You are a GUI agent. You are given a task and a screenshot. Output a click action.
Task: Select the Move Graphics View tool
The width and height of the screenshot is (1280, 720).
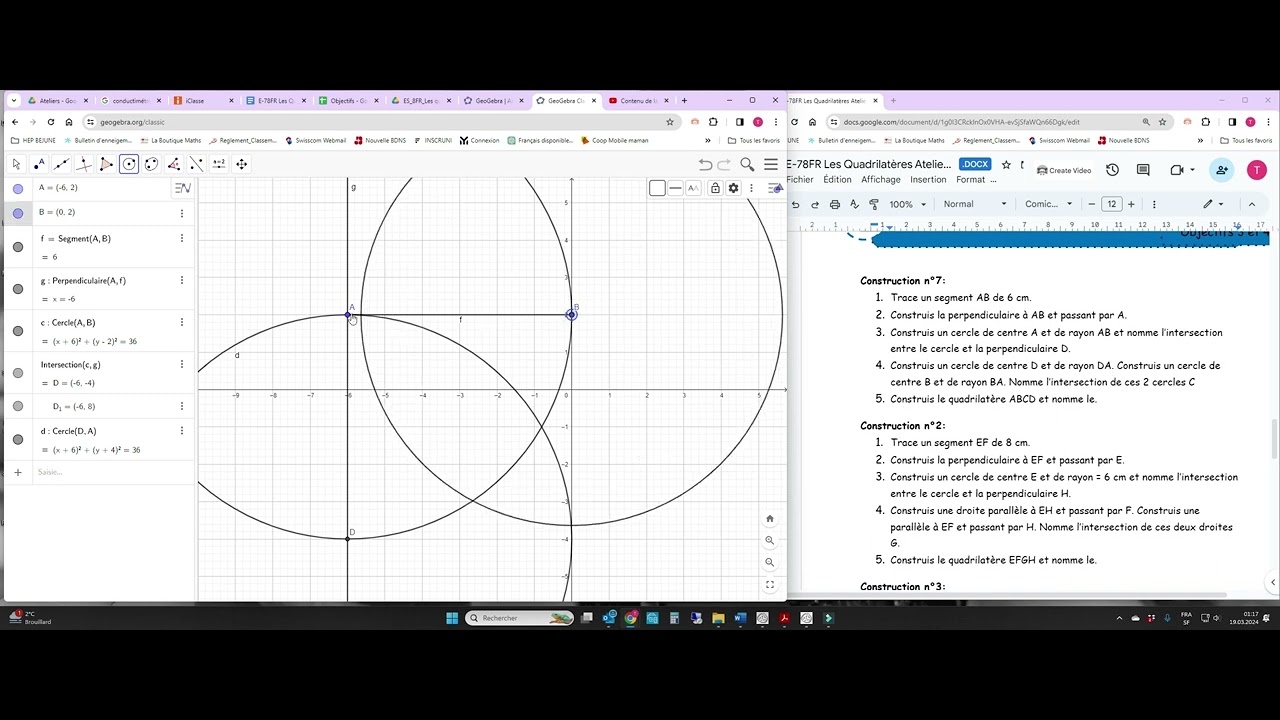241,164
